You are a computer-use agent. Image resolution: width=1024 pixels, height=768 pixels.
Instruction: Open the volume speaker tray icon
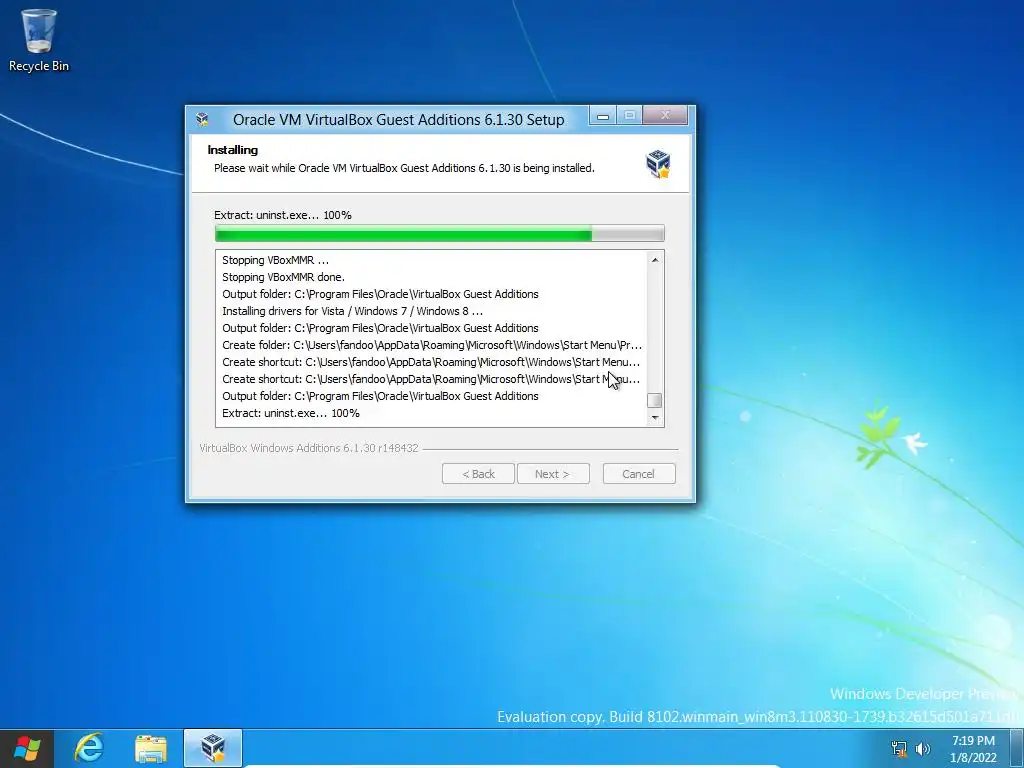(x=923, y=748)
